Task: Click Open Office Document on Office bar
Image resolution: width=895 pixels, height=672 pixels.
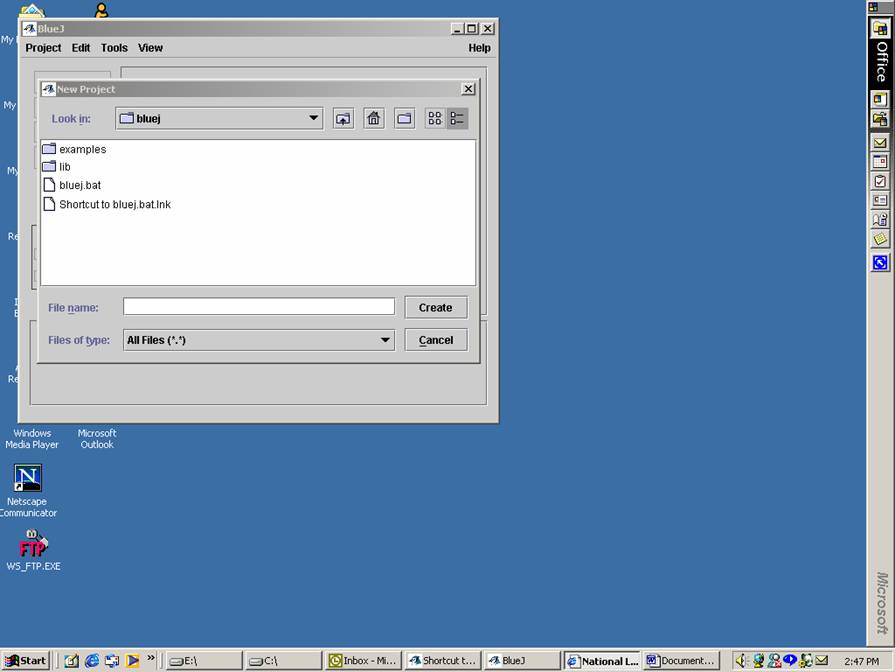Action: pyautogui.click(x=880, y=119)
